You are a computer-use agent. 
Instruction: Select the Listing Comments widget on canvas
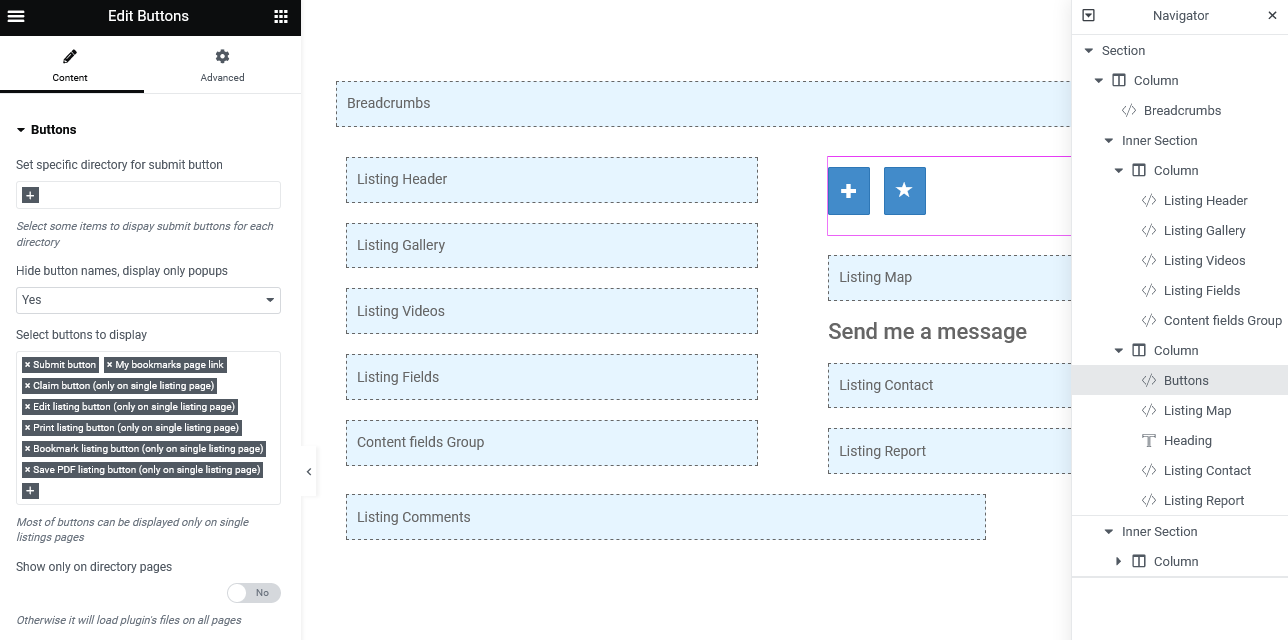click(x=666, y=517)
